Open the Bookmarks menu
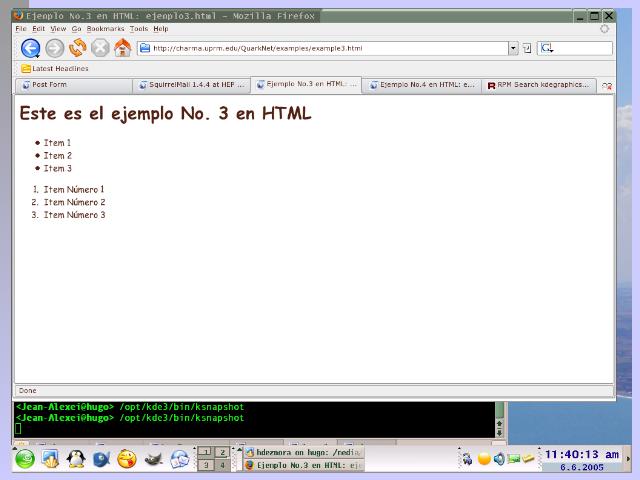 click(105, 29)
